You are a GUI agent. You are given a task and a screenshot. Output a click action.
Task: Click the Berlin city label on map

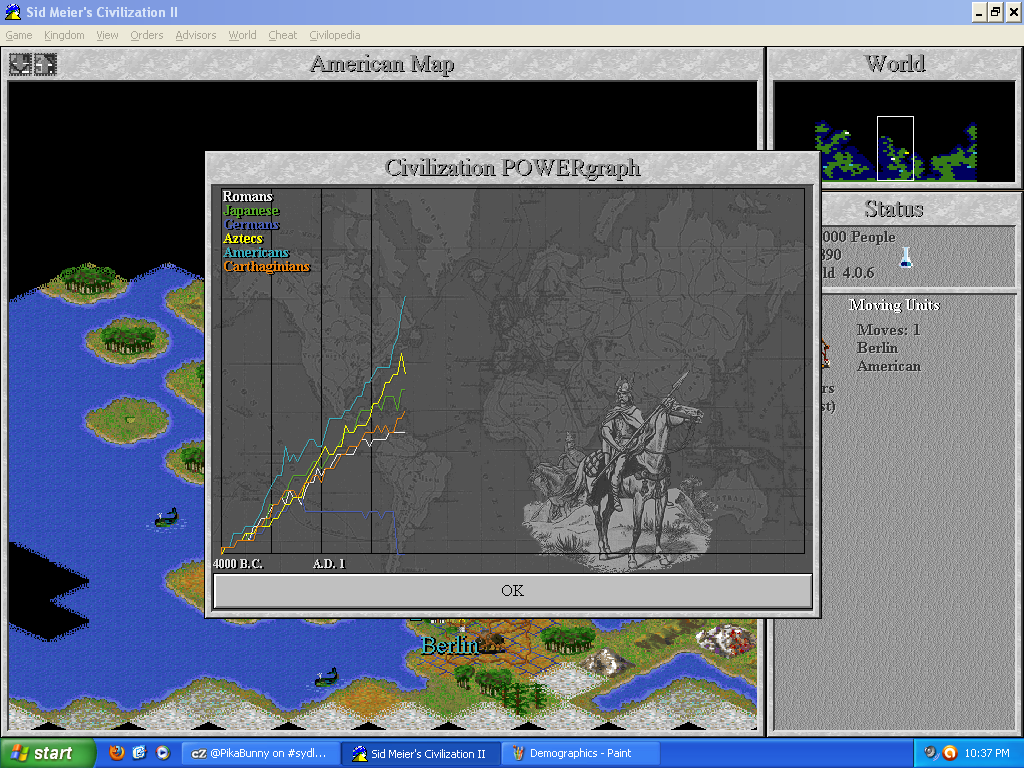tap(450, 646)
